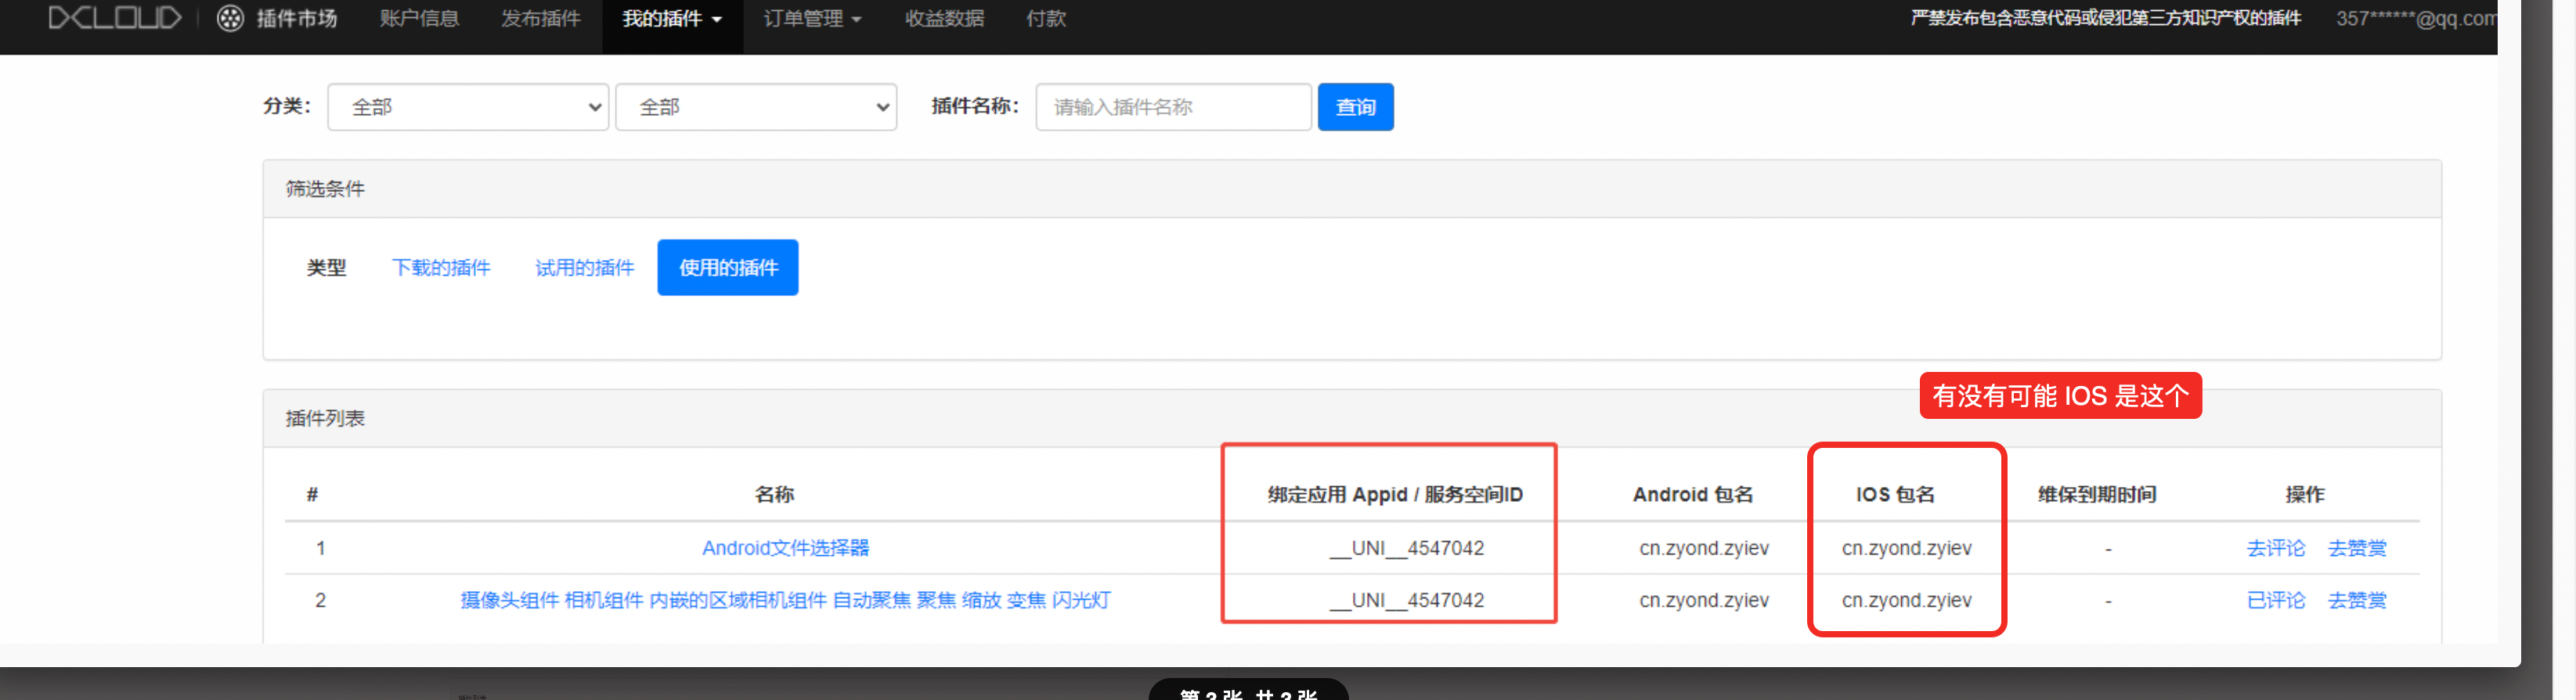Expand the 我的插件 dropdown menu
The height and width of the screenshot is (700, 2576).
point(672,18)
